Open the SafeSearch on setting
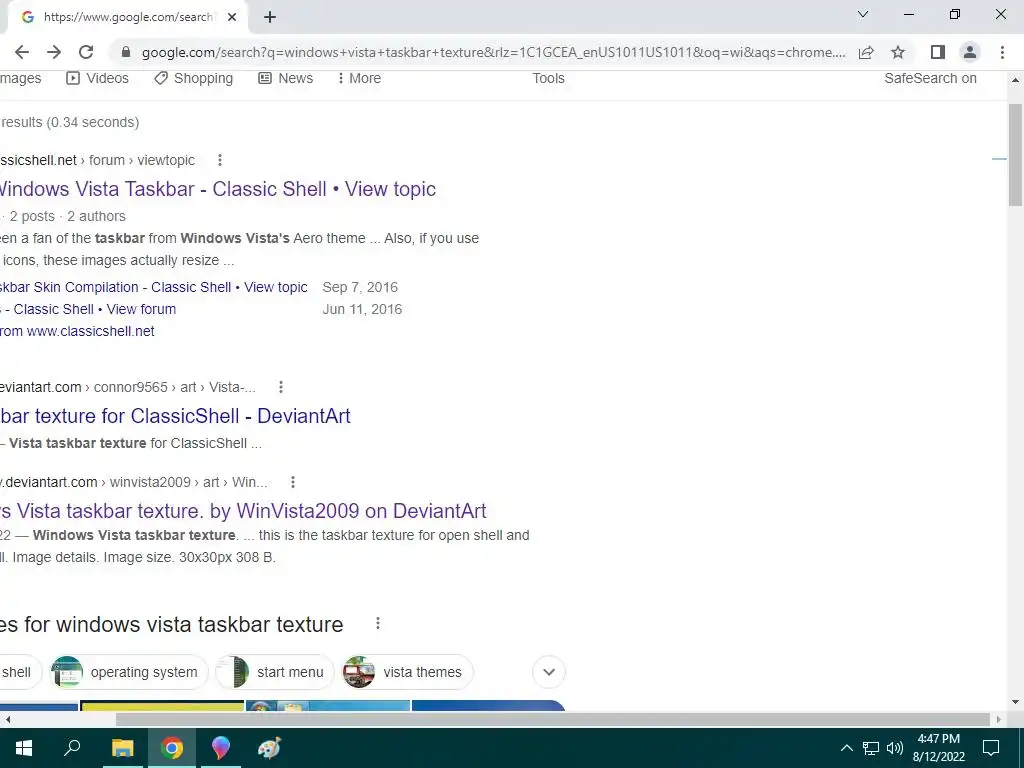Viewport: 1024px width, 768px height. coord(930,78)
